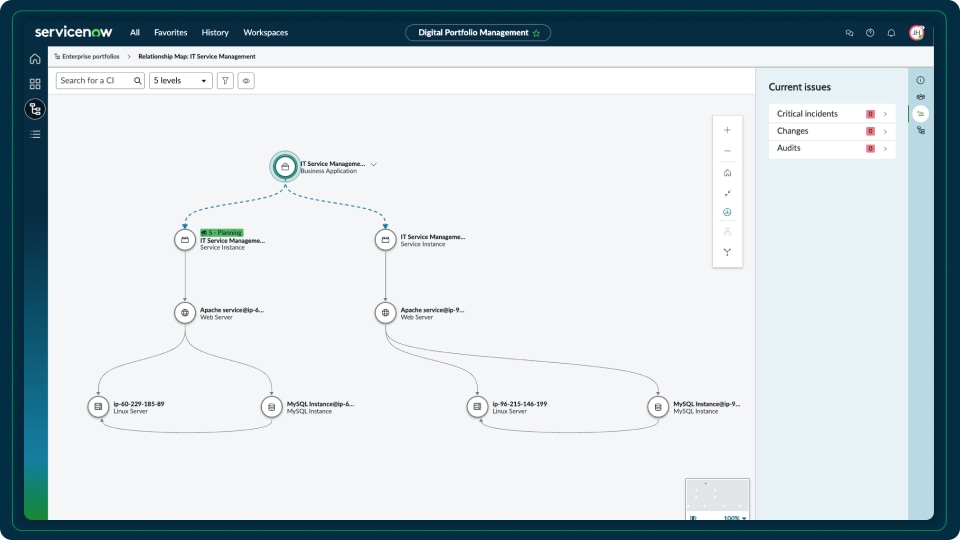Expand chevron next to IT Service Management node
The image size is (960, 540).
373,164
